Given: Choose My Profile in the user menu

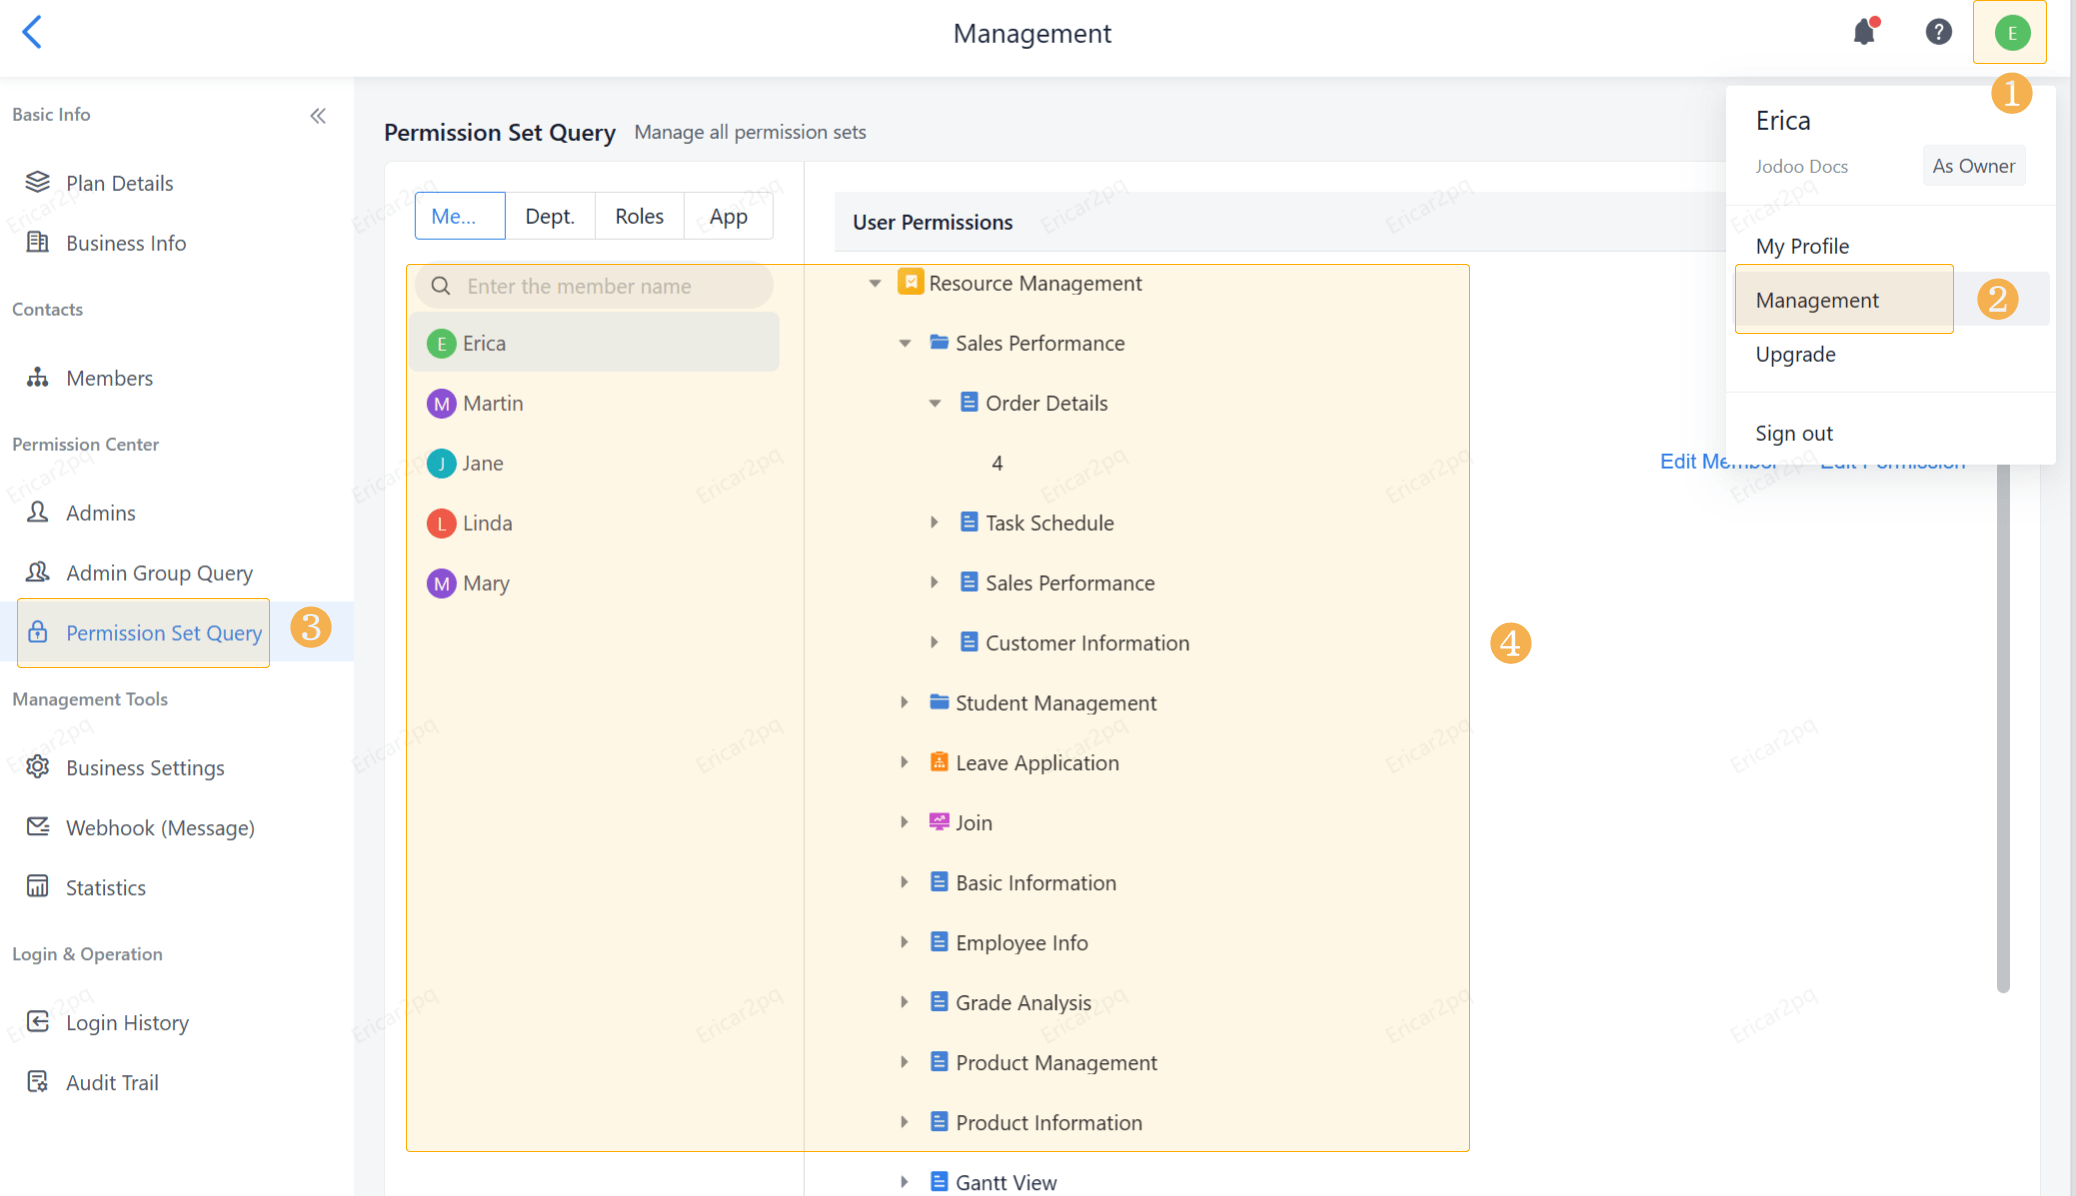Looking at the screenshot, I should (x=1802, y=246).
